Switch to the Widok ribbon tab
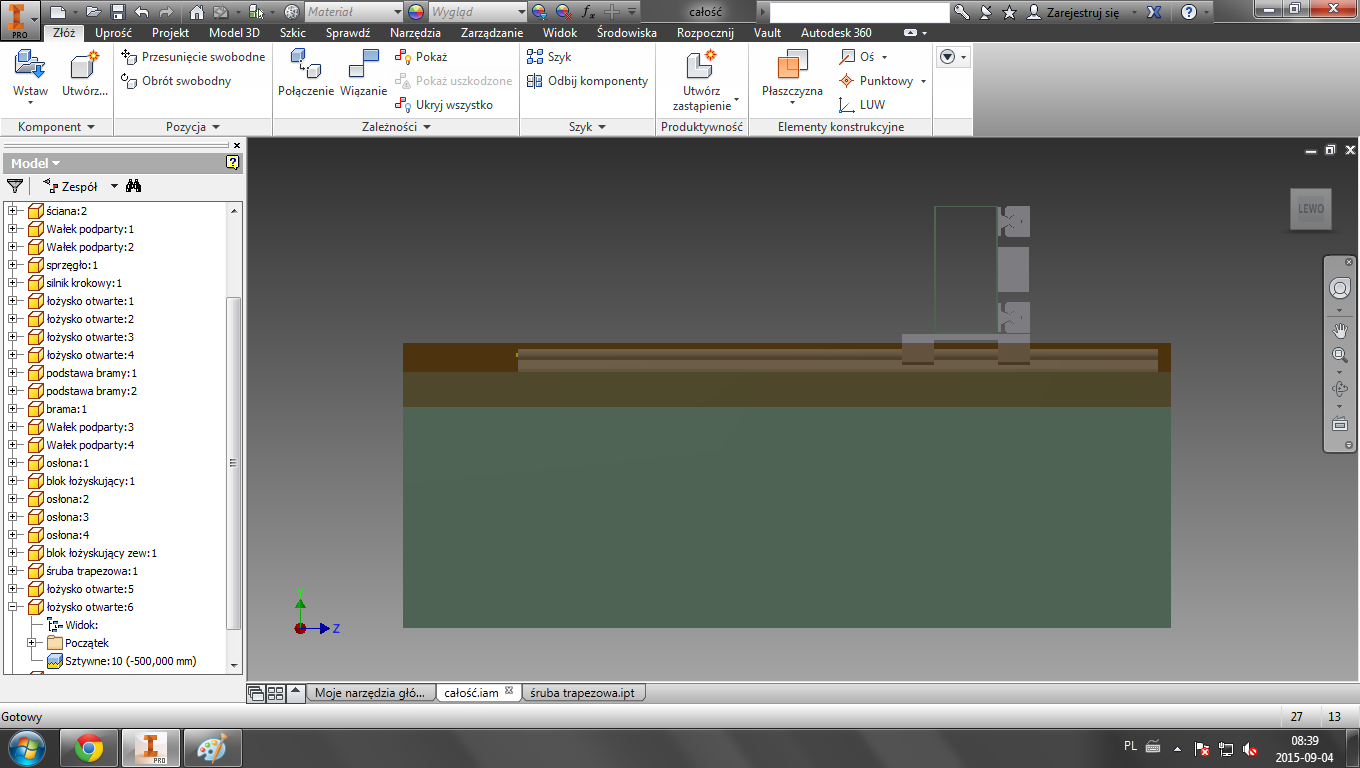The height and width of the screenshot is (768, 1360). [560, 33]
